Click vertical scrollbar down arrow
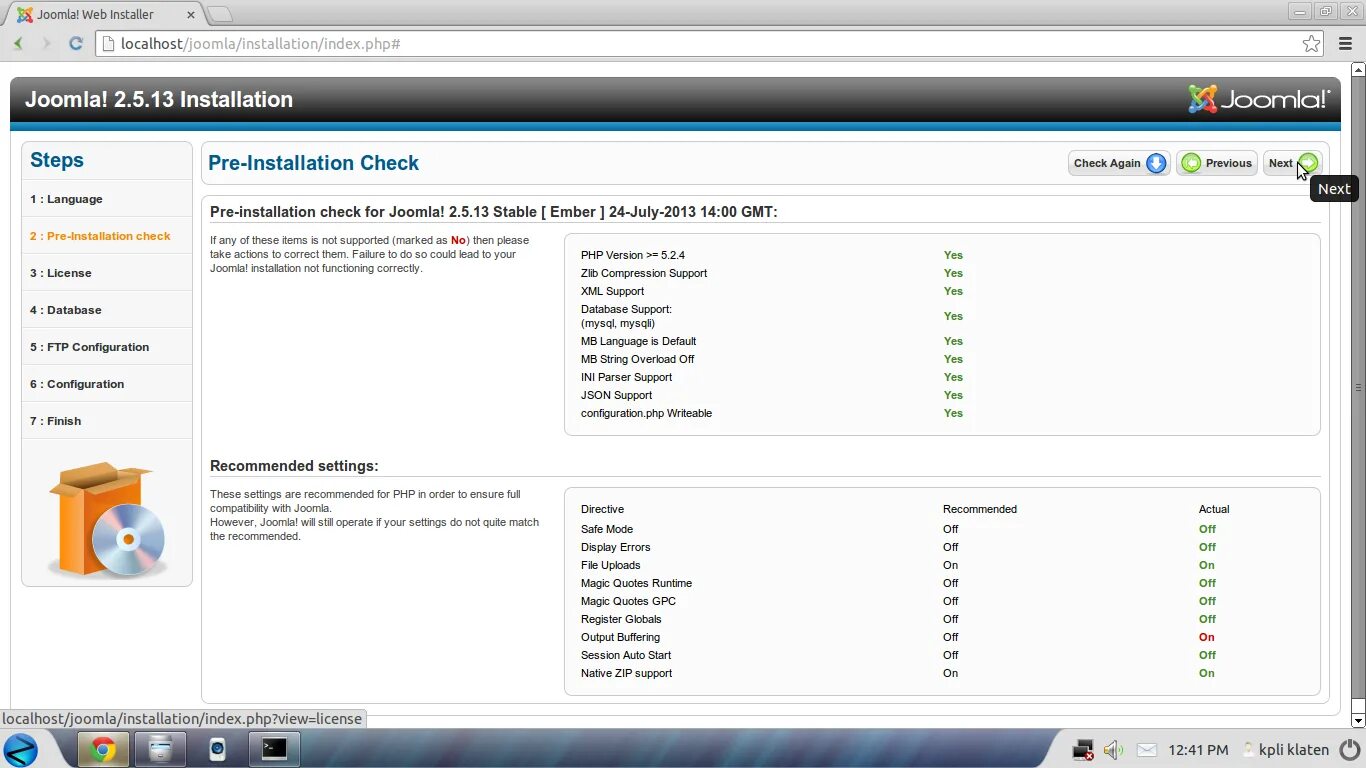The width and height of the screenshot is (1366, 768). click(x=1358, y=720)
